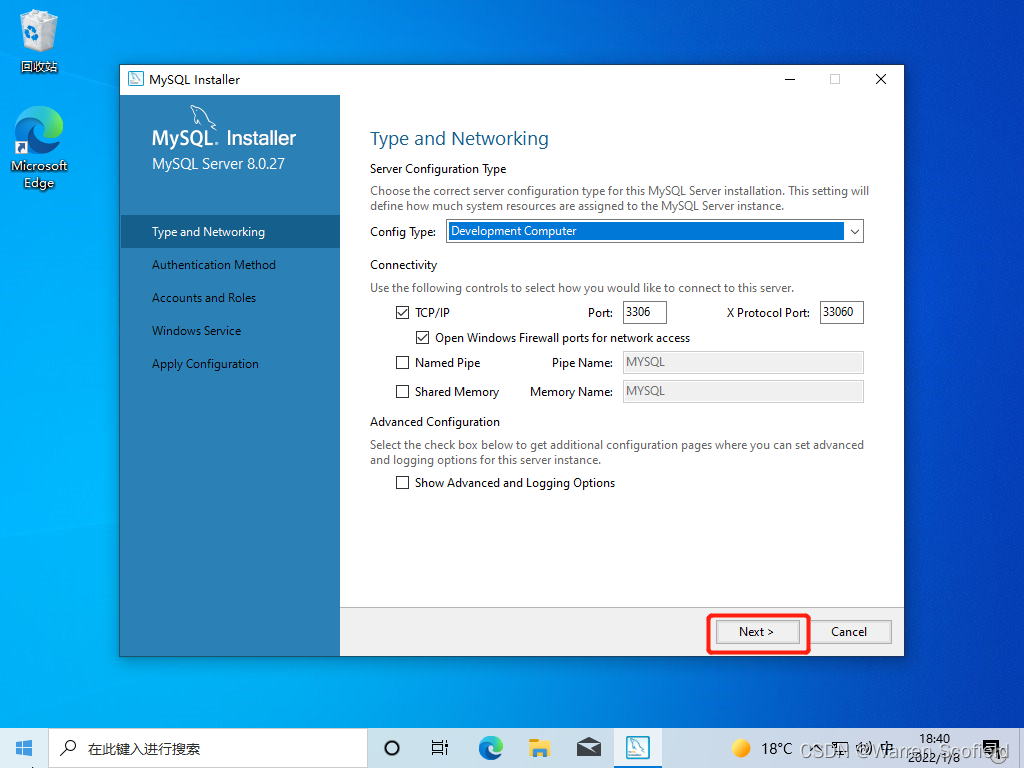This screenshot has height=768, width=1024.
Task: Enable the Named Pipe checkbox
Action: click(x=402, y=362)
